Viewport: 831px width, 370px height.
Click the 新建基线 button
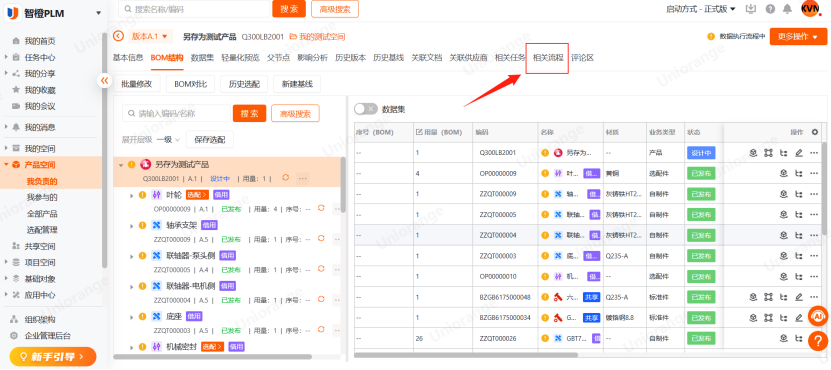pos(297,84)
